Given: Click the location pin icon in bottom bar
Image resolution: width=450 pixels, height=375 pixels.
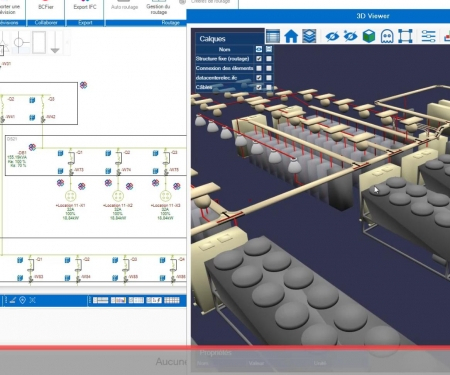Looking at the screenshot, I should [x=22, y=300].
